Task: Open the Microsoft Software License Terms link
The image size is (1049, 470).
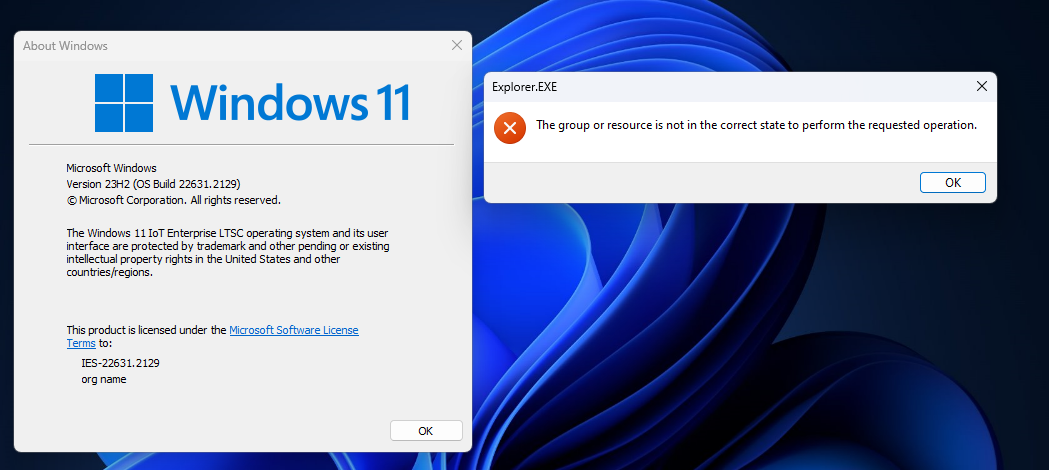Action: [x=213, y=336]
